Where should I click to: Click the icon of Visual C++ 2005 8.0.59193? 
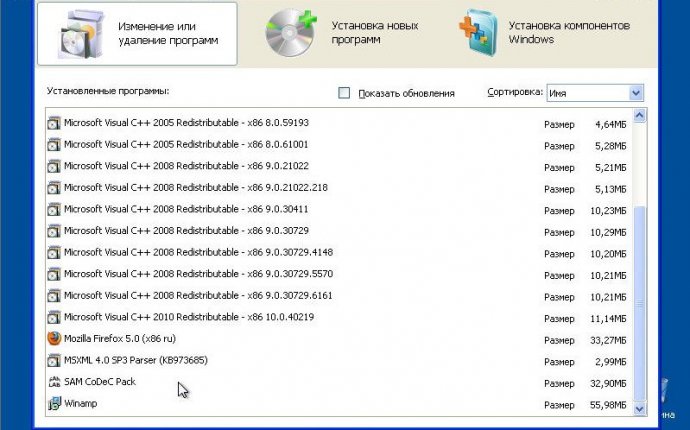[x=54, y=123]
